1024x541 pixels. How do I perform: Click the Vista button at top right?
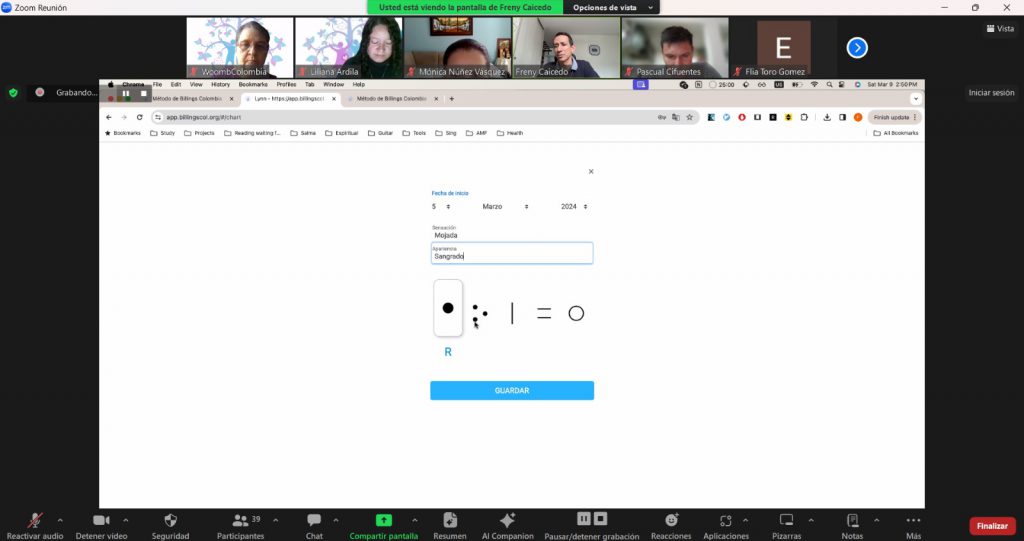point(1000,29)
